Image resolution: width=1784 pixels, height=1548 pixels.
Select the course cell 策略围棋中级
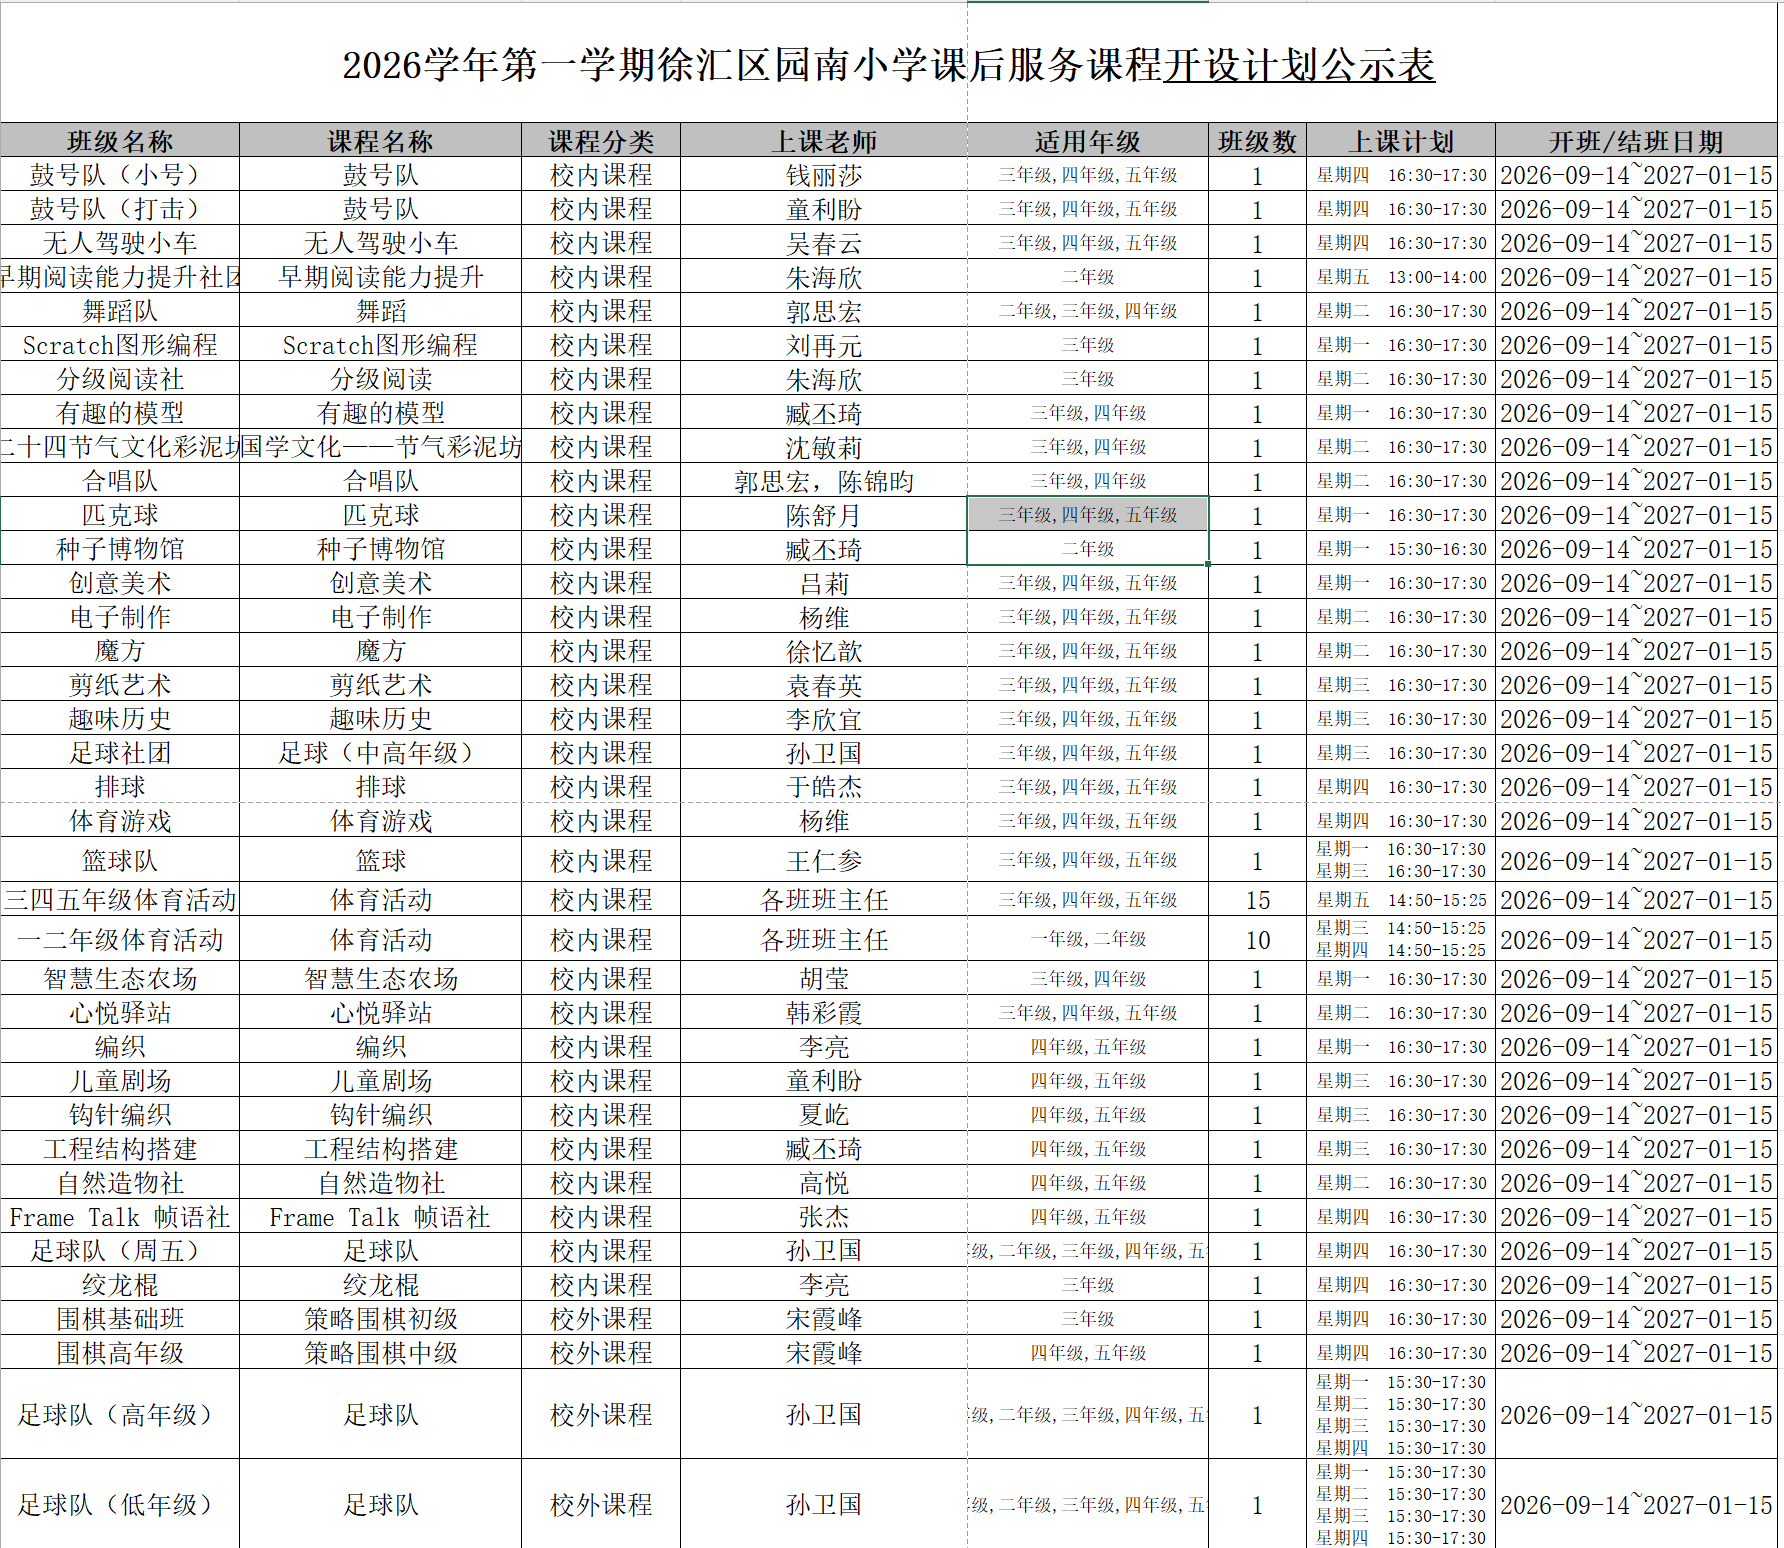380,1353
